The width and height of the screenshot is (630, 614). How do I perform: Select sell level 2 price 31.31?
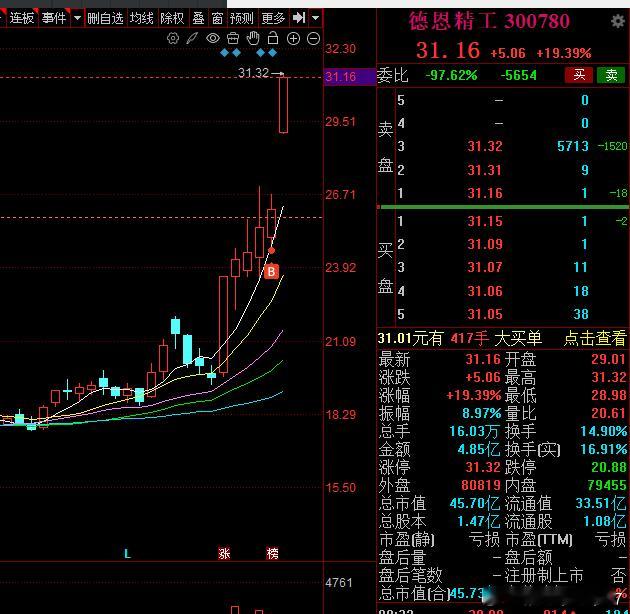point(485,170)
